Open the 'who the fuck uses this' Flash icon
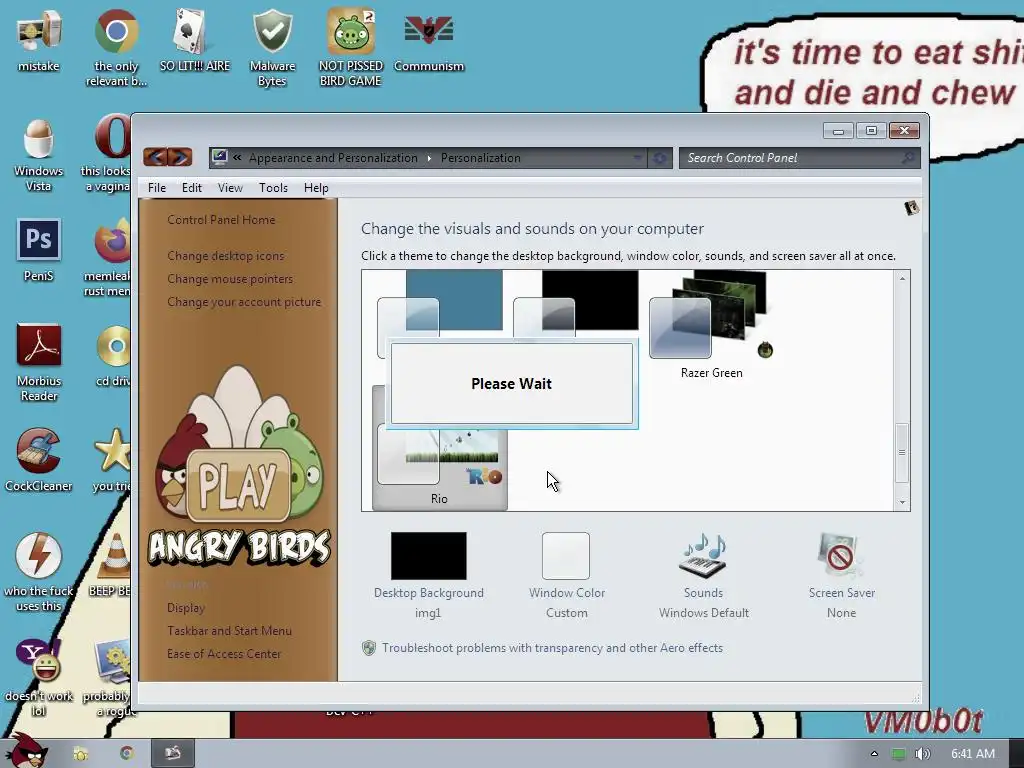The image size is (1024, 768). [39, 571]
